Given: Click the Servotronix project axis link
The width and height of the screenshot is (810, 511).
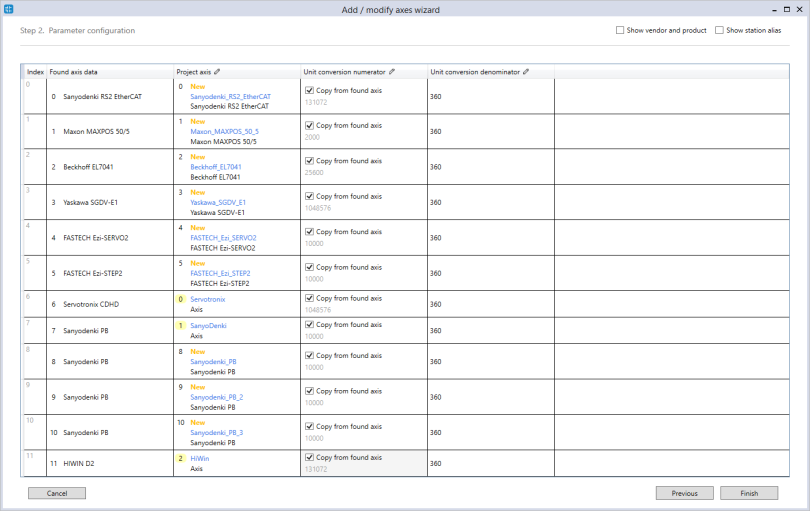Looking at the screenshot, I should (x=208, y=299).
